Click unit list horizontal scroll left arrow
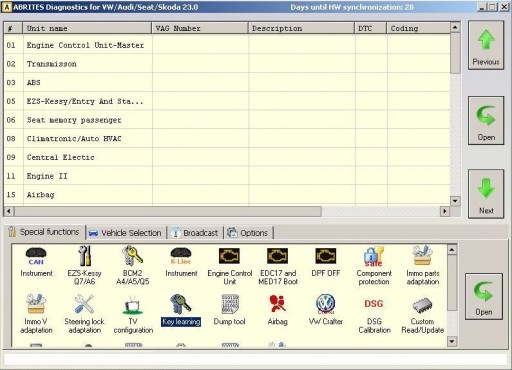The image size is (512, 370). pos(9,211)
